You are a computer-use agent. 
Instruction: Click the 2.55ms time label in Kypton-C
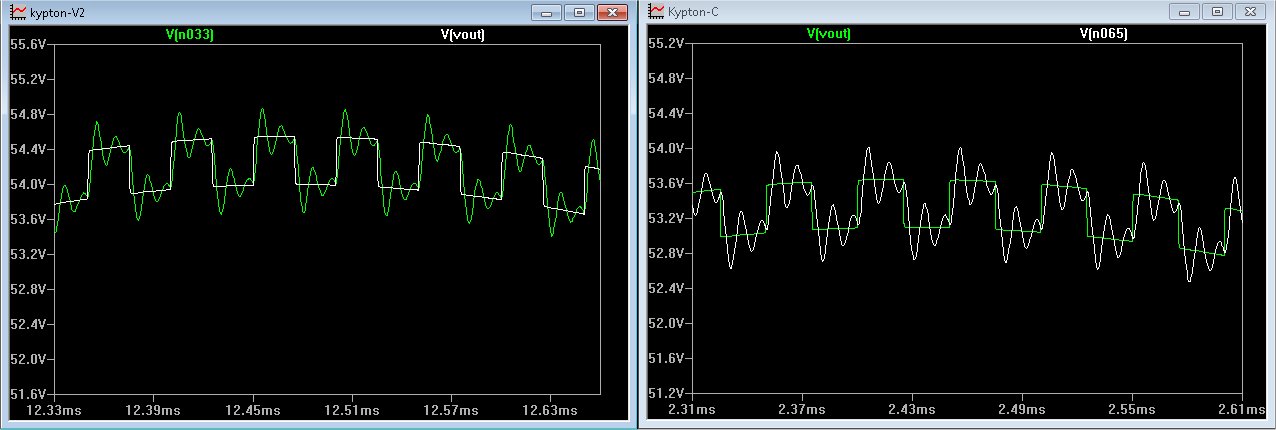tap(1134, 410)
